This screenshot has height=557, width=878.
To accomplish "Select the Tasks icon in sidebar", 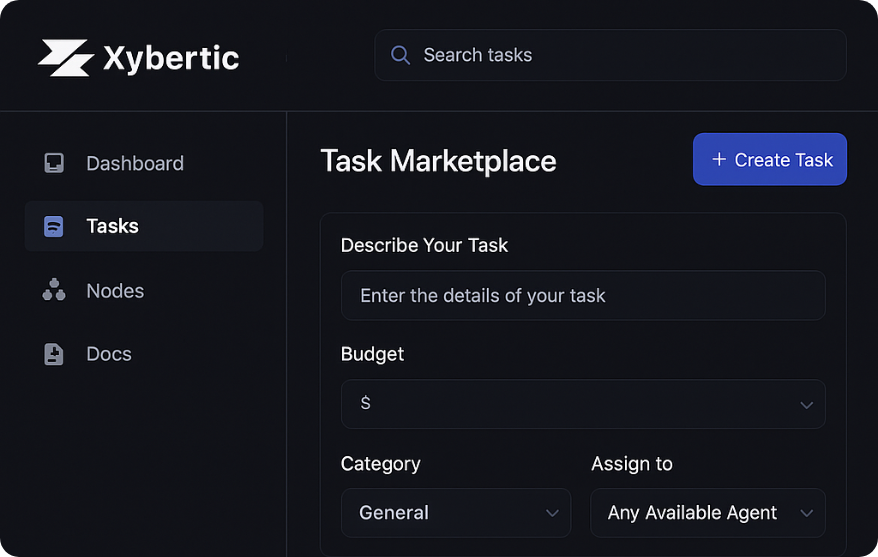I will pos(54,226).
